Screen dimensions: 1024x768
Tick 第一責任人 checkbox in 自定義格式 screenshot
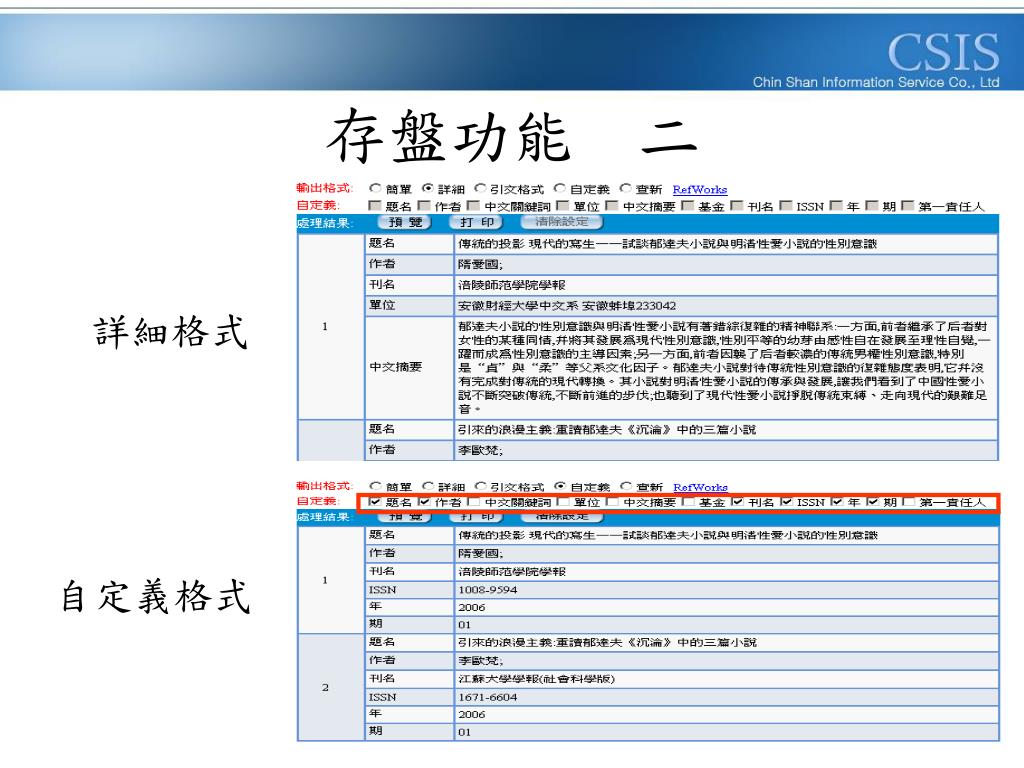point(908,502)
